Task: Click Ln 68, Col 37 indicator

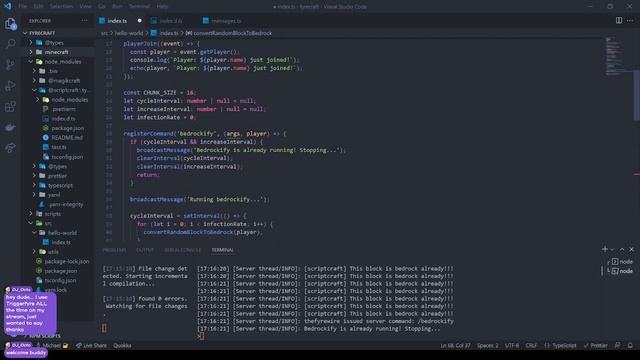Action: point(455,345)
